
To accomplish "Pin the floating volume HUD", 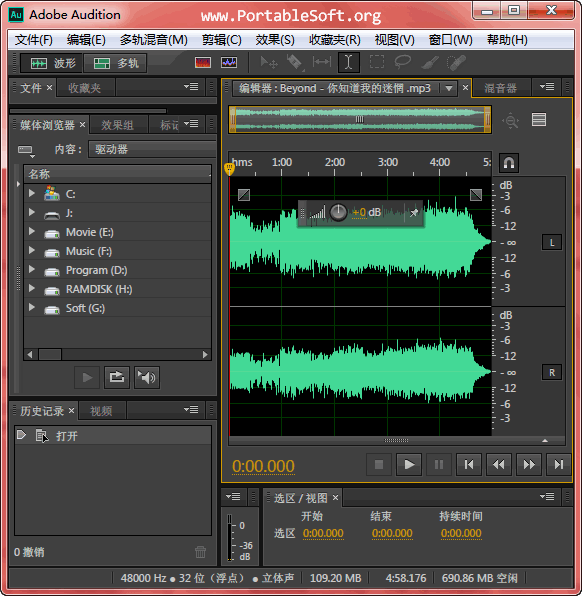I will (x=414, y=212).
